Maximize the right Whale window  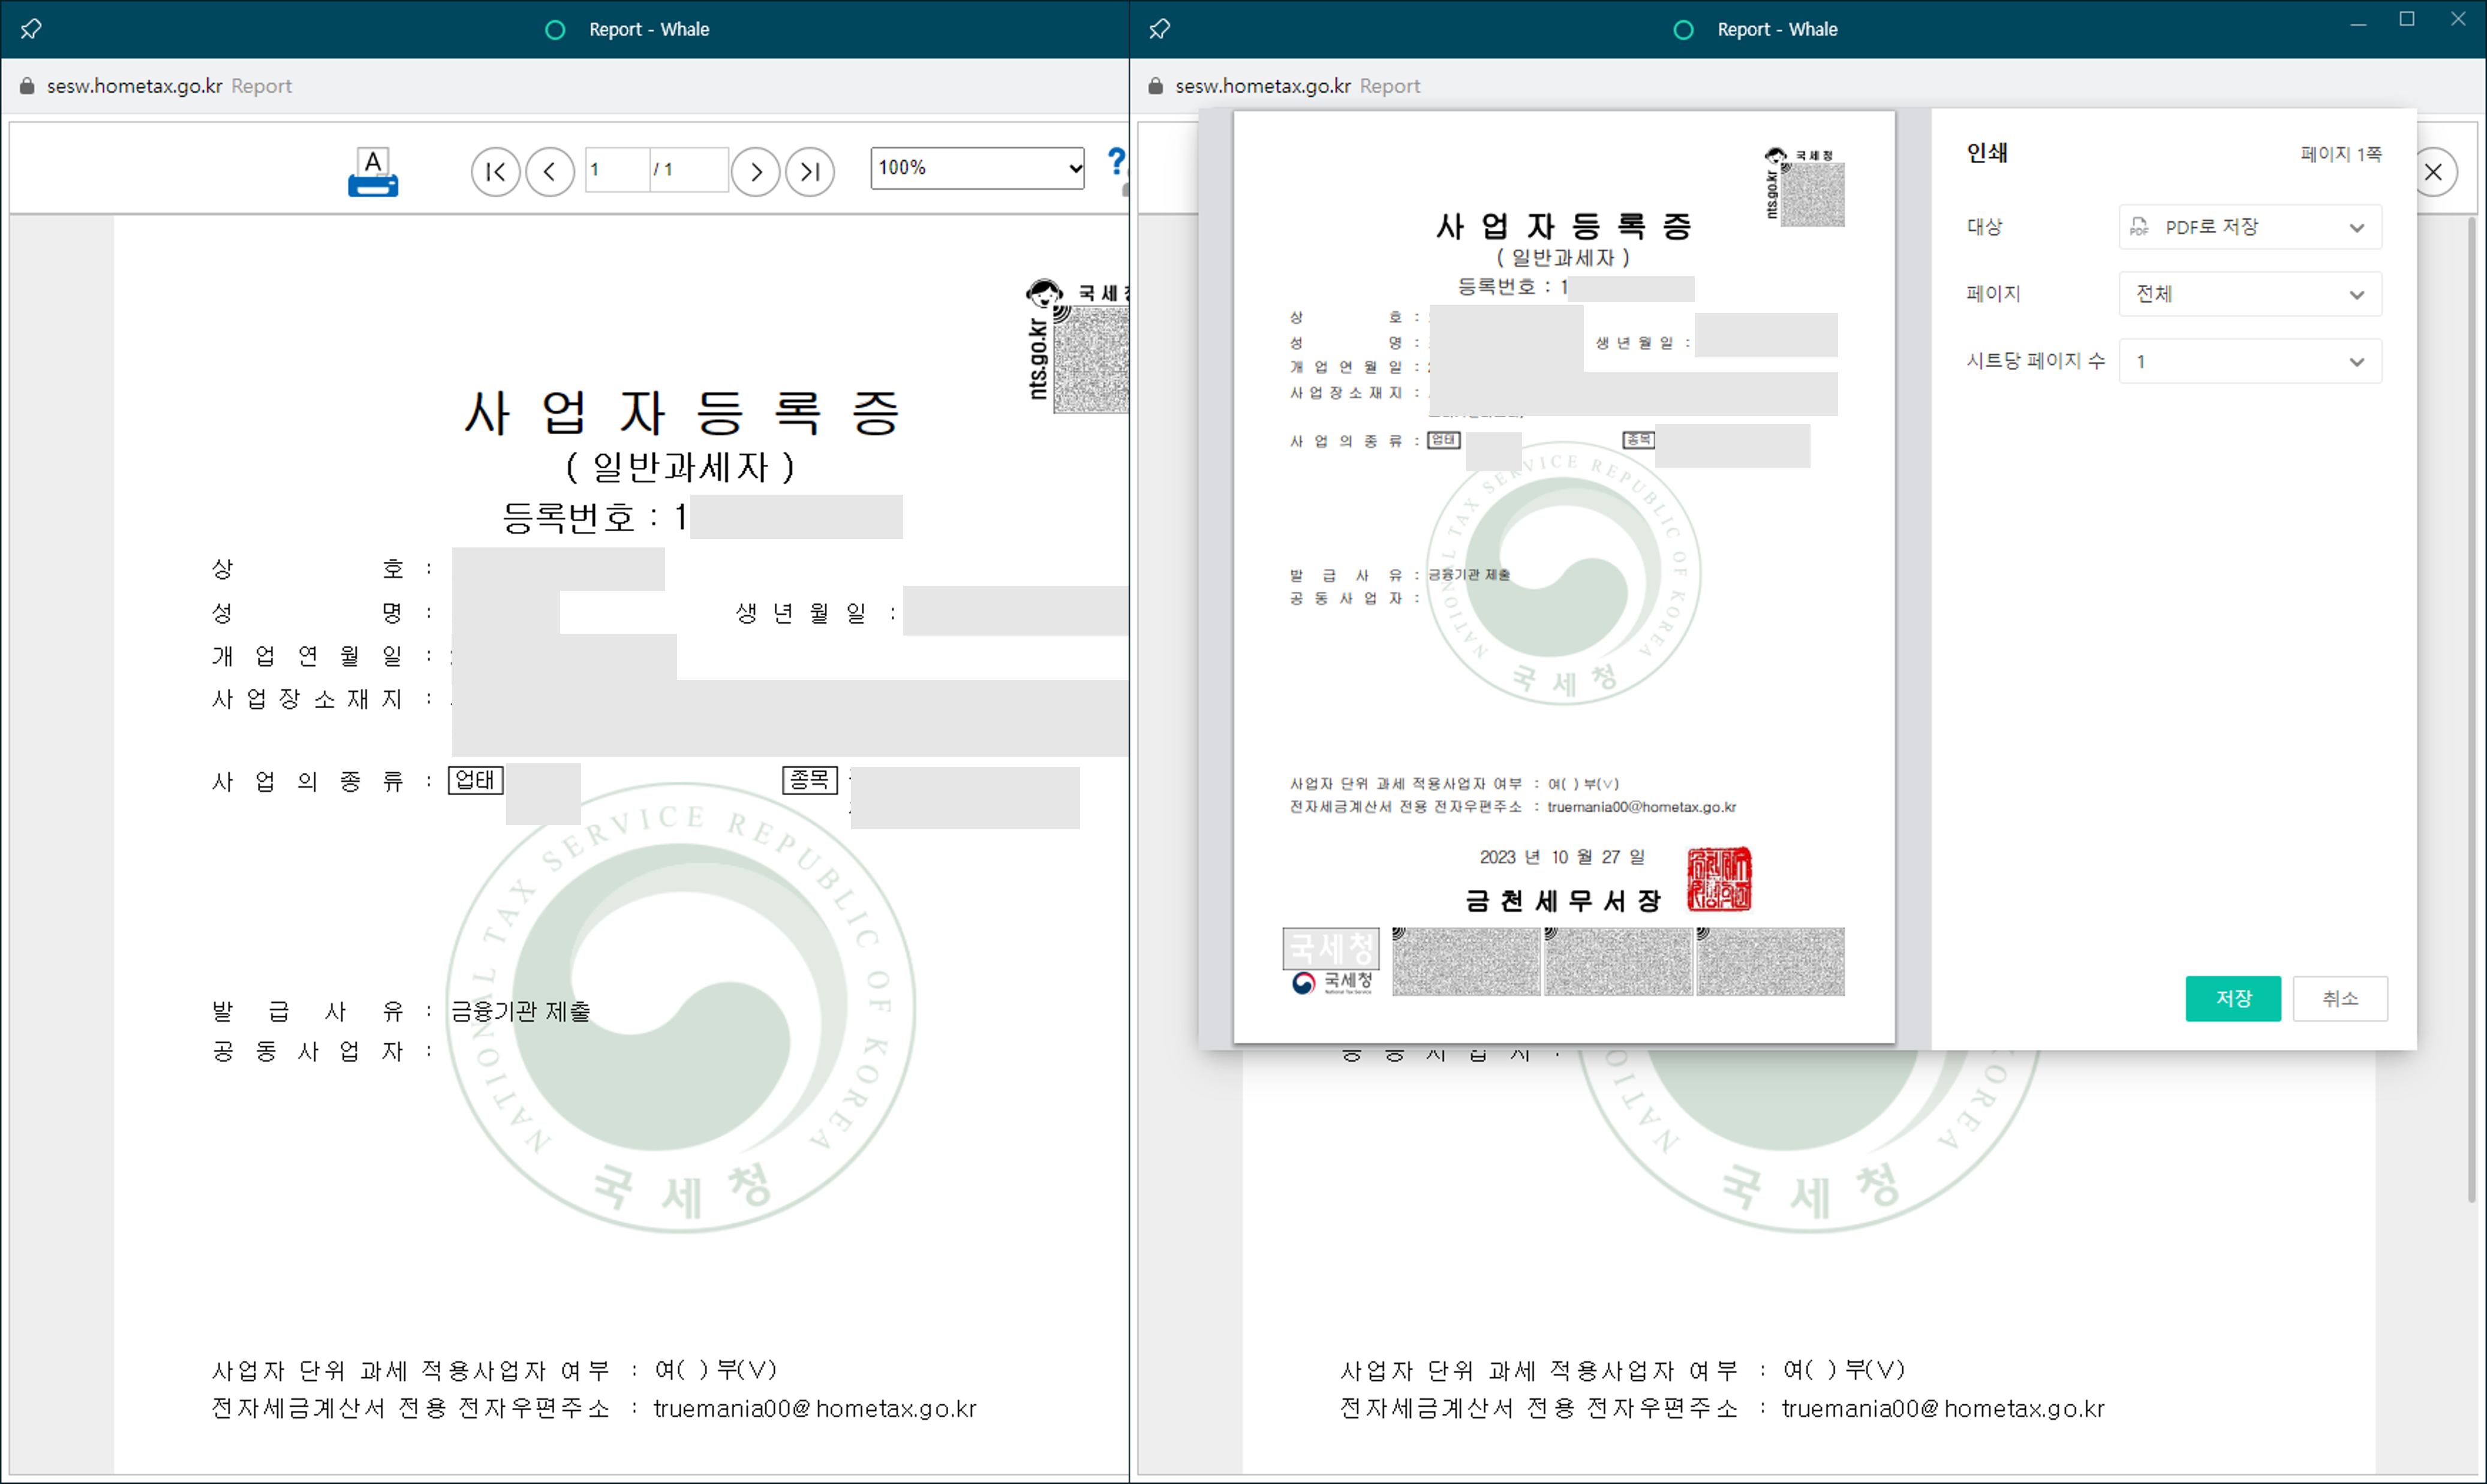(x=2407, y=20)
